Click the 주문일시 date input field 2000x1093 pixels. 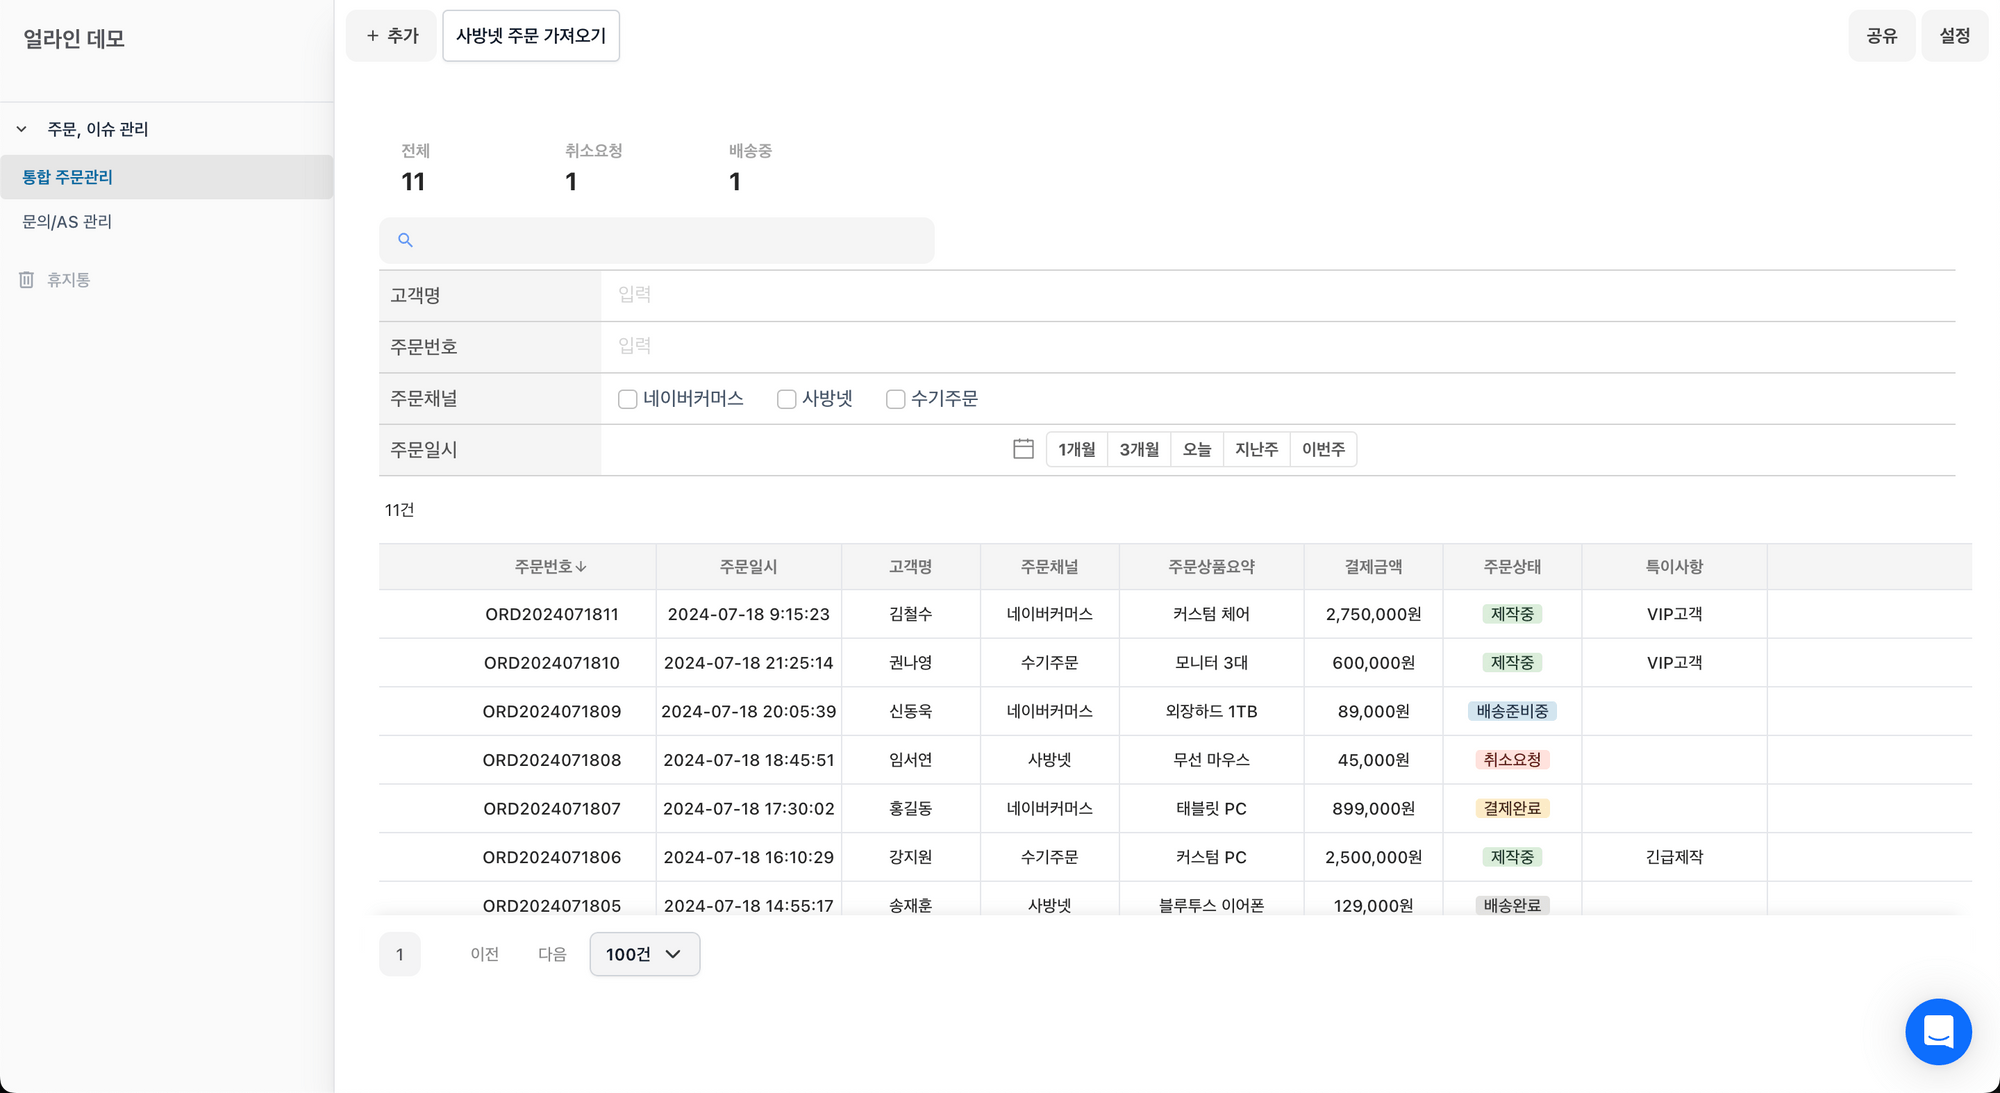(x=805, y=449)
